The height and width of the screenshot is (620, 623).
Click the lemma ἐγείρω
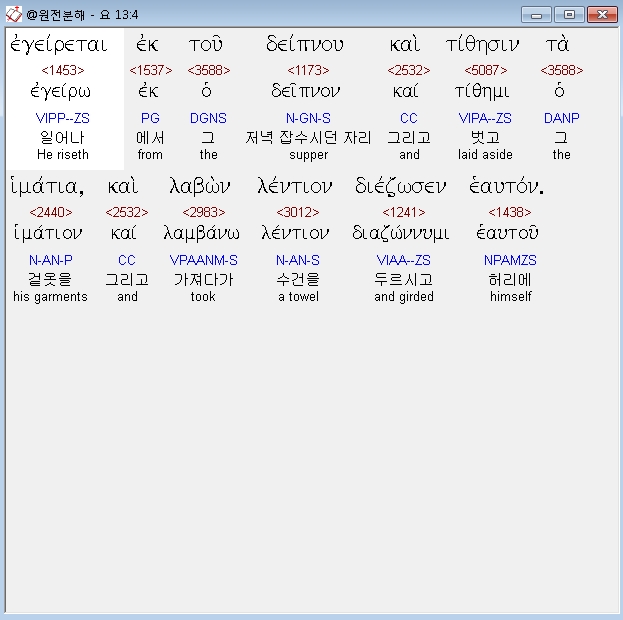tap(60, 92)
